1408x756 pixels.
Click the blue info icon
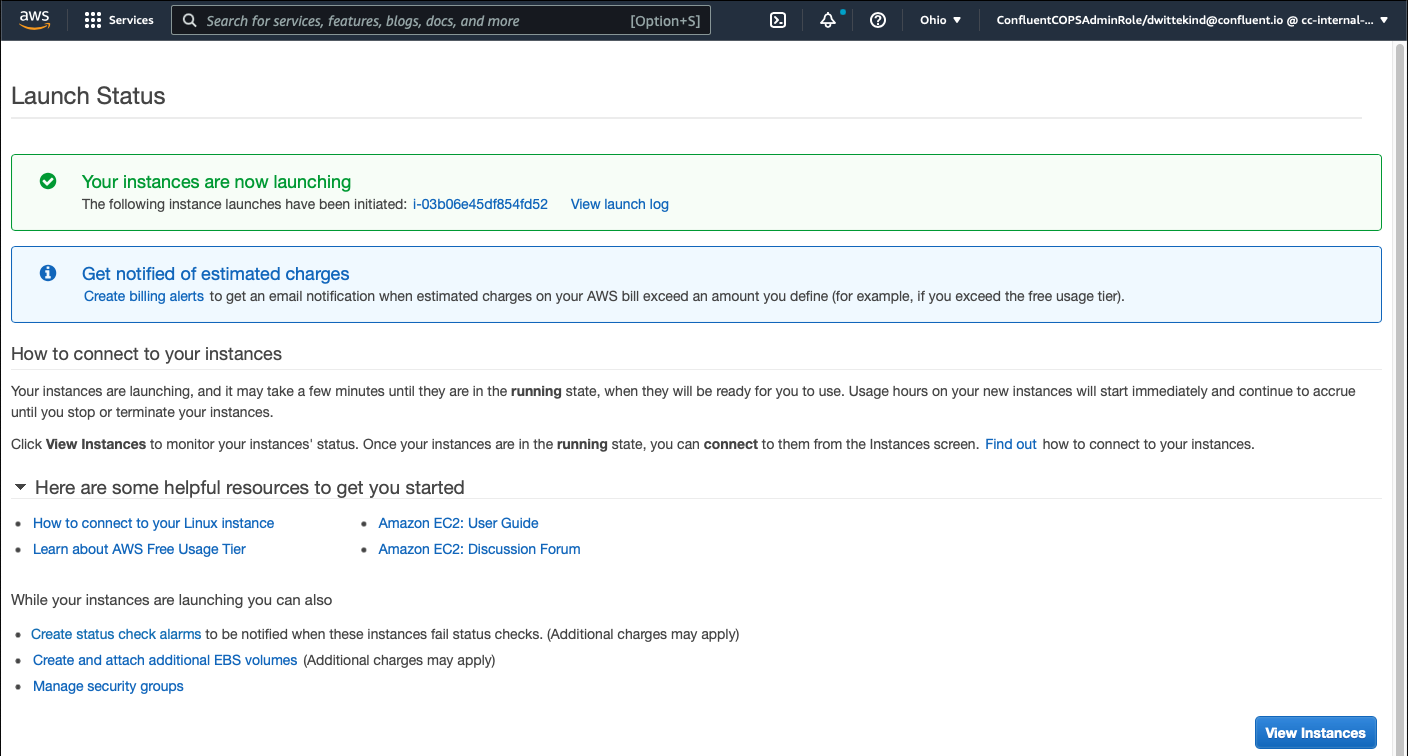click(x=47, y=273)
